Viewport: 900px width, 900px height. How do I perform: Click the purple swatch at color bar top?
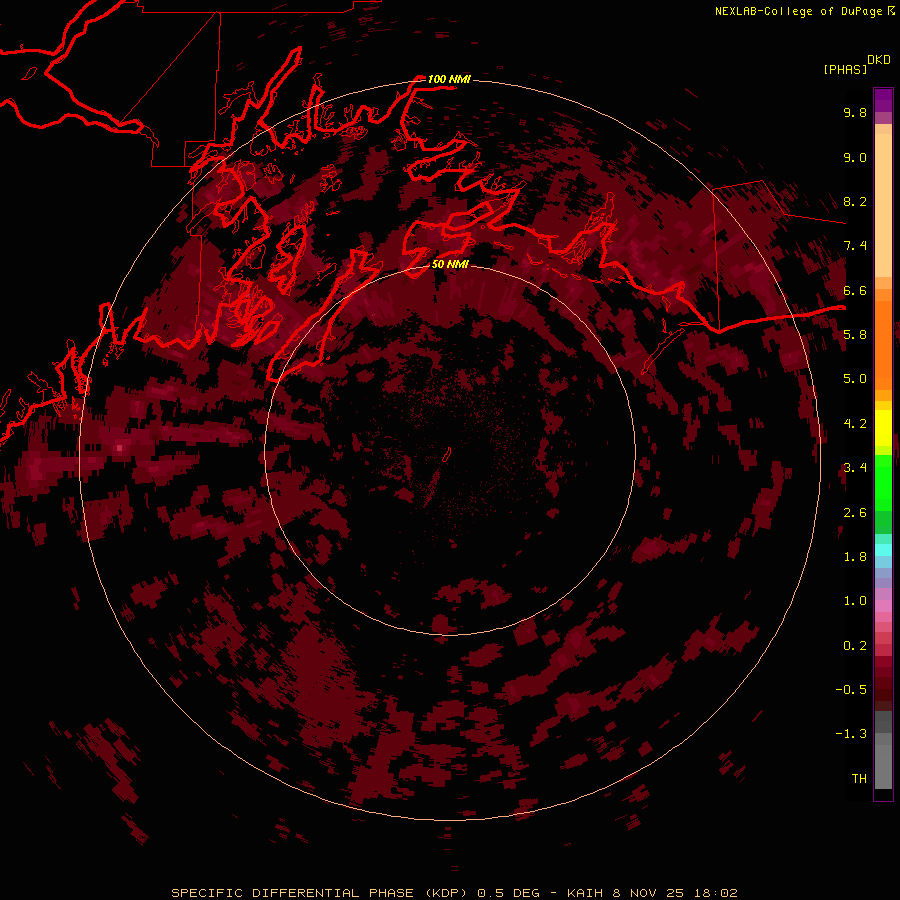[883, 100]
